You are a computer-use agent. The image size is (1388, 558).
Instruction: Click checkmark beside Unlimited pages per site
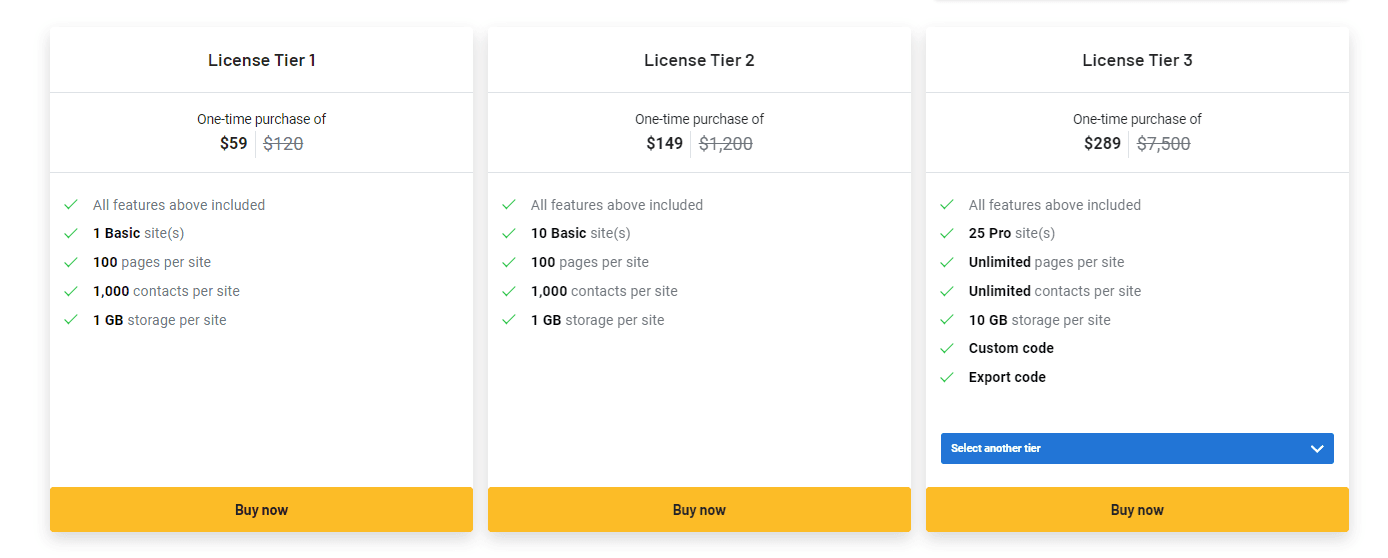947,263
